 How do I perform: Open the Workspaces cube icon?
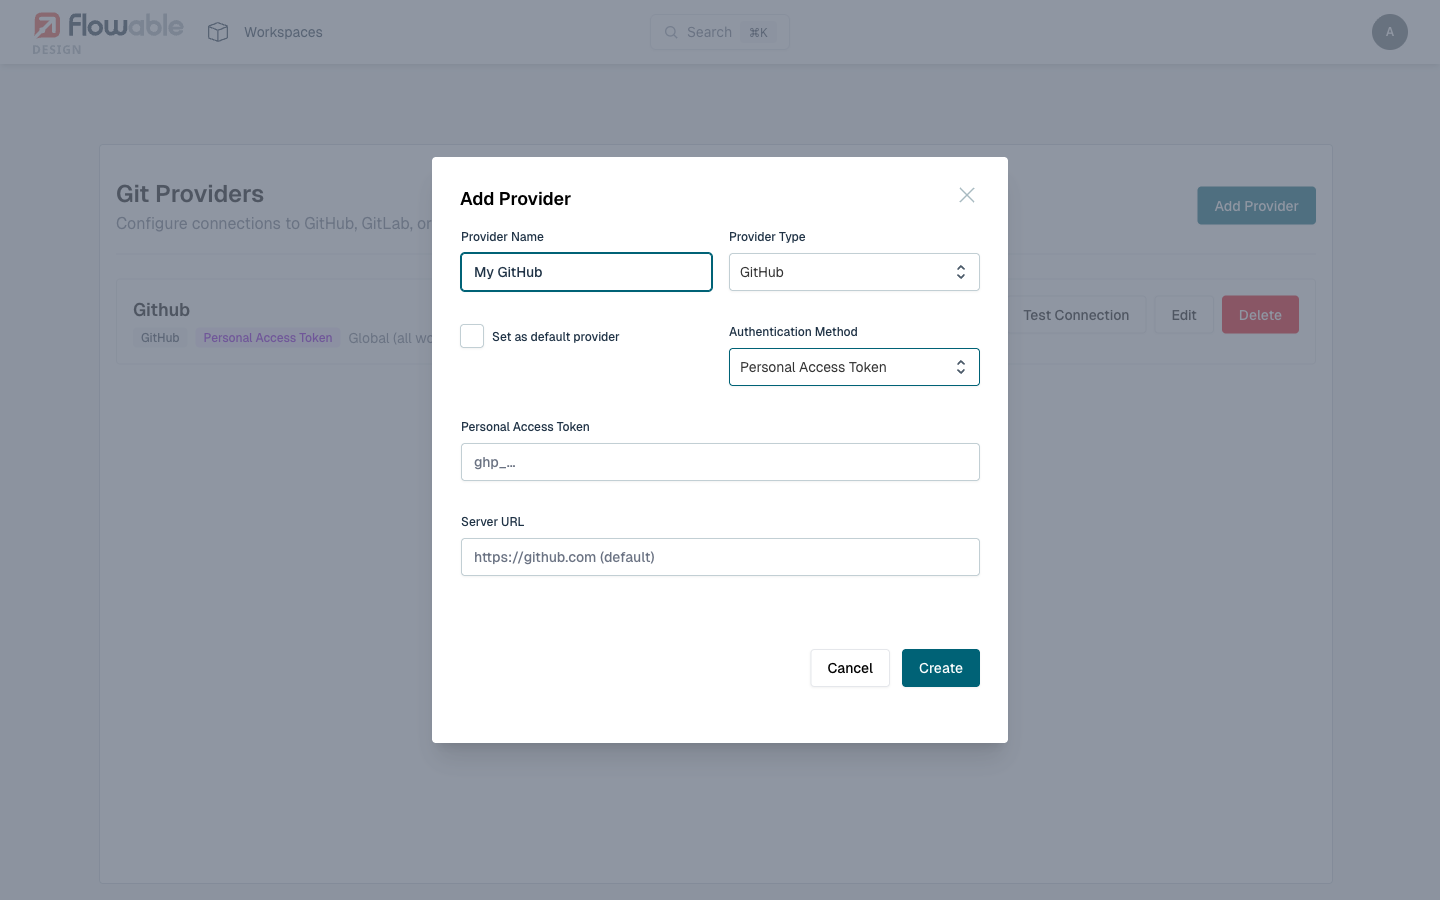coord(218,32)
